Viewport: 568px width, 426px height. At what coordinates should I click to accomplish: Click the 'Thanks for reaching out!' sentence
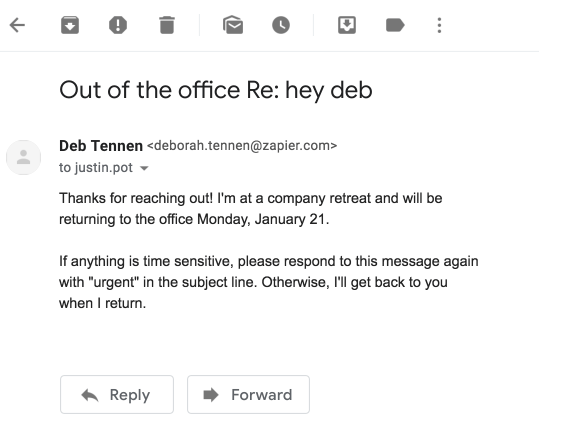(136, 198)
